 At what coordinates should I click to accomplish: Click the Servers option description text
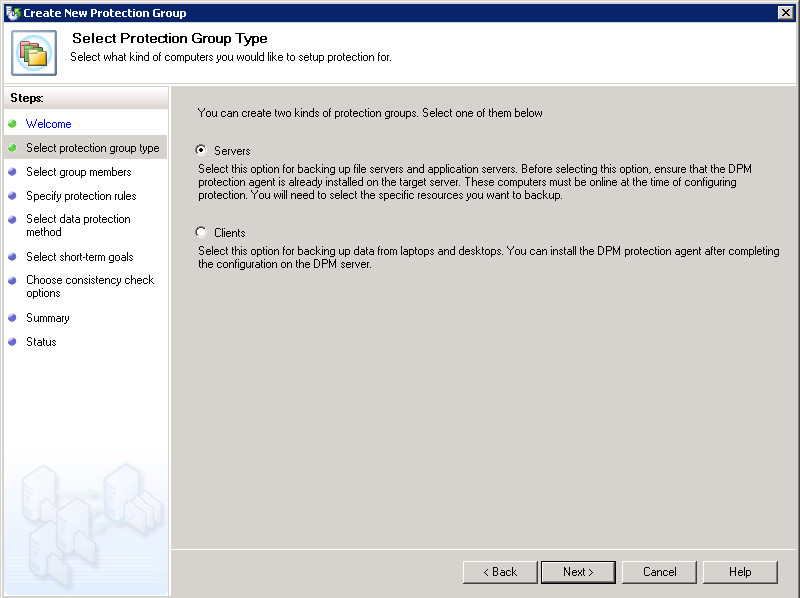click(474, 182)
